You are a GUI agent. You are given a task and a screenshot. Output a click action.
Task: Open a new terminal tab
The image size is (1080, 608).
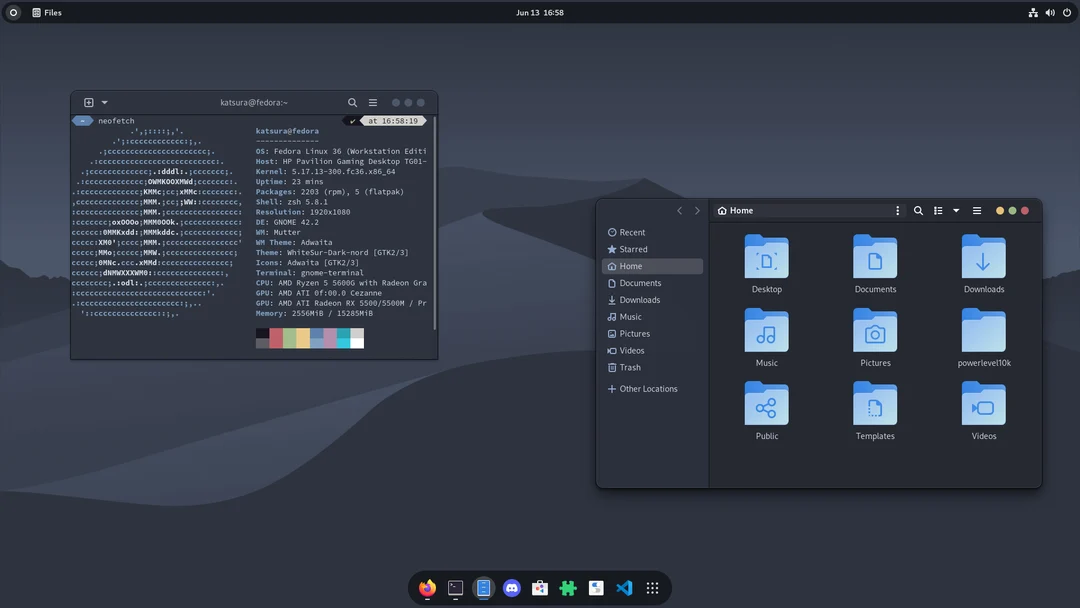click(x=88, y=101)
